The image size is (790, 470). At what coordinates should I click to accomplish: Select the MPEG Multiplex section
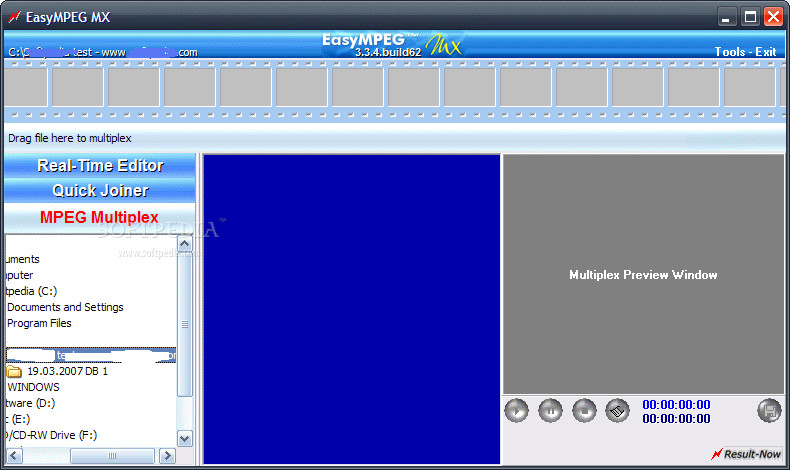(99, 217)
